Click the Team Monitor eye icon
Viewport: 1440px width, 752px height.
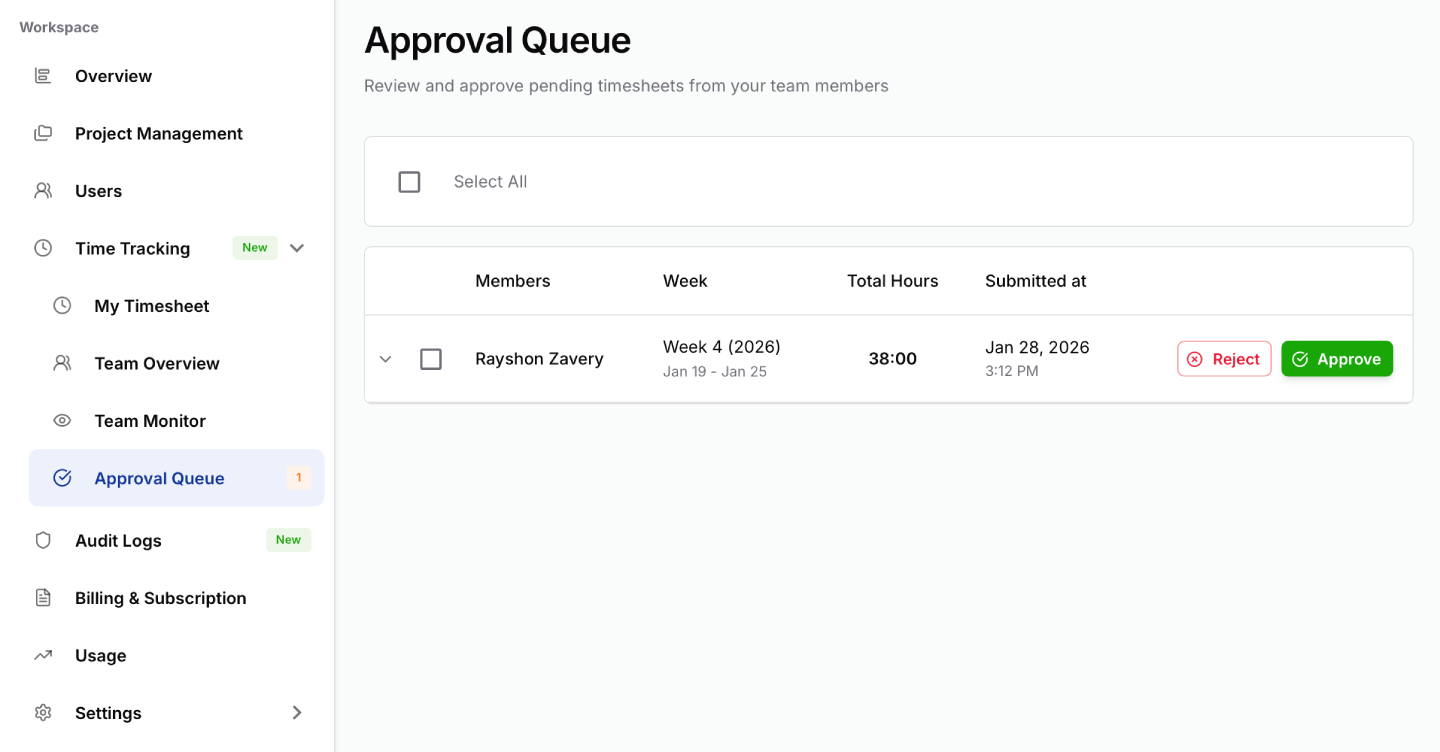tap(62, 420)
